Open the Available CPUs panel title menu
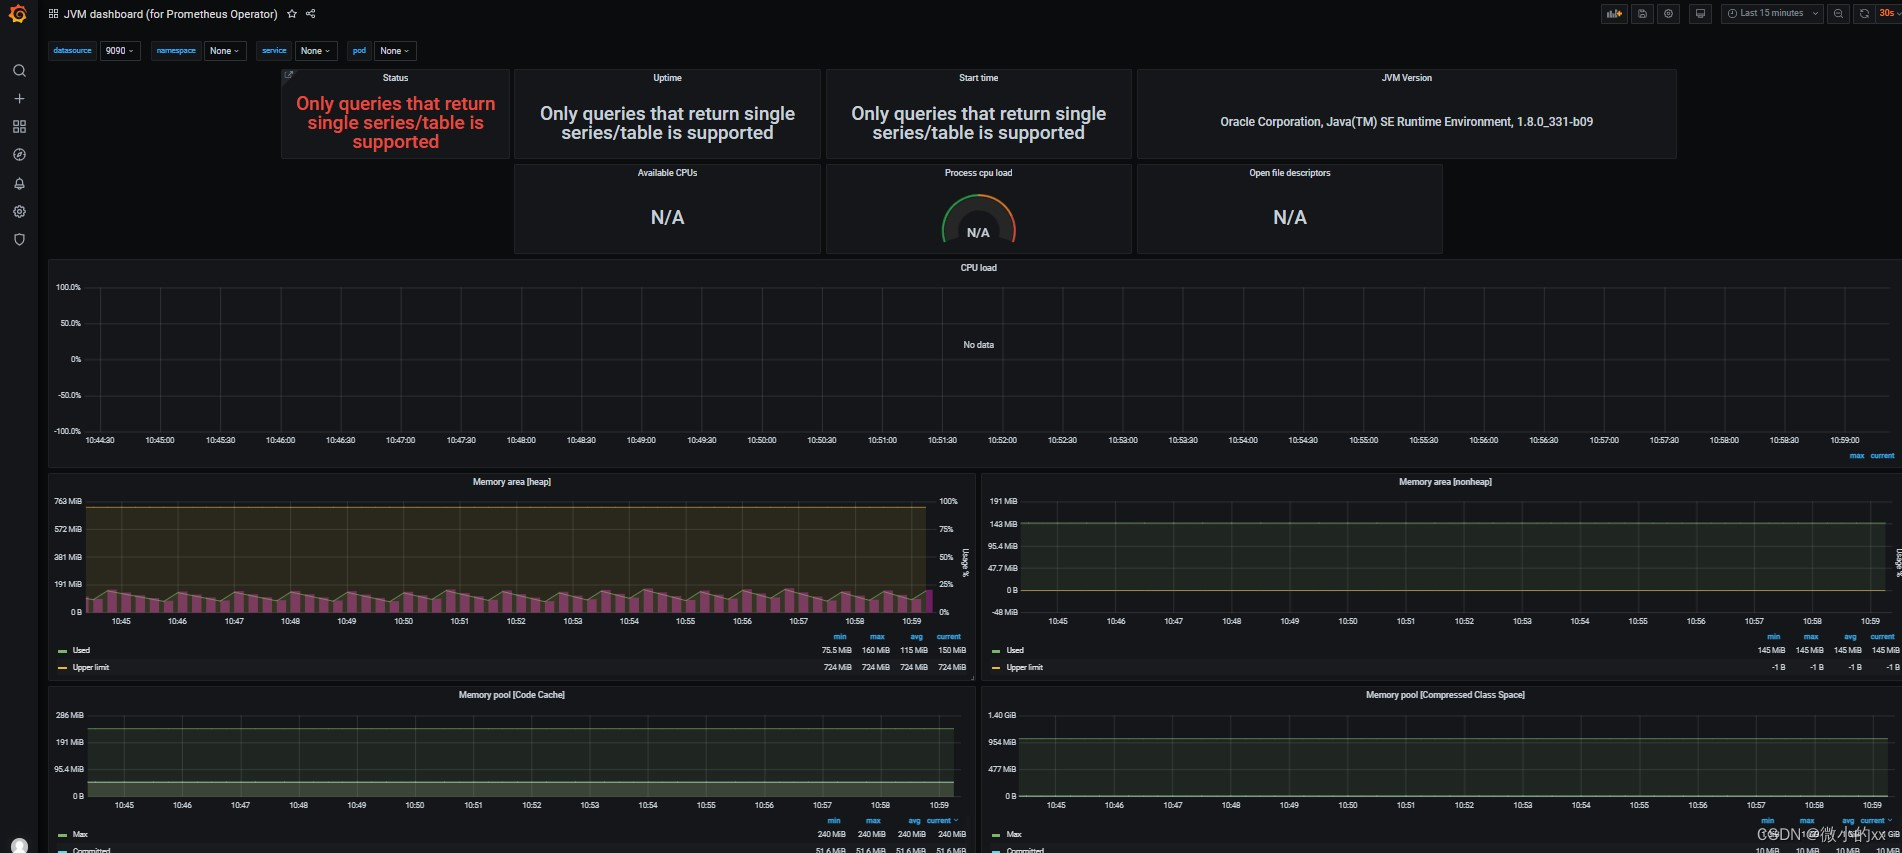The width and height of the screenshot is (1902, 853). 667,173
